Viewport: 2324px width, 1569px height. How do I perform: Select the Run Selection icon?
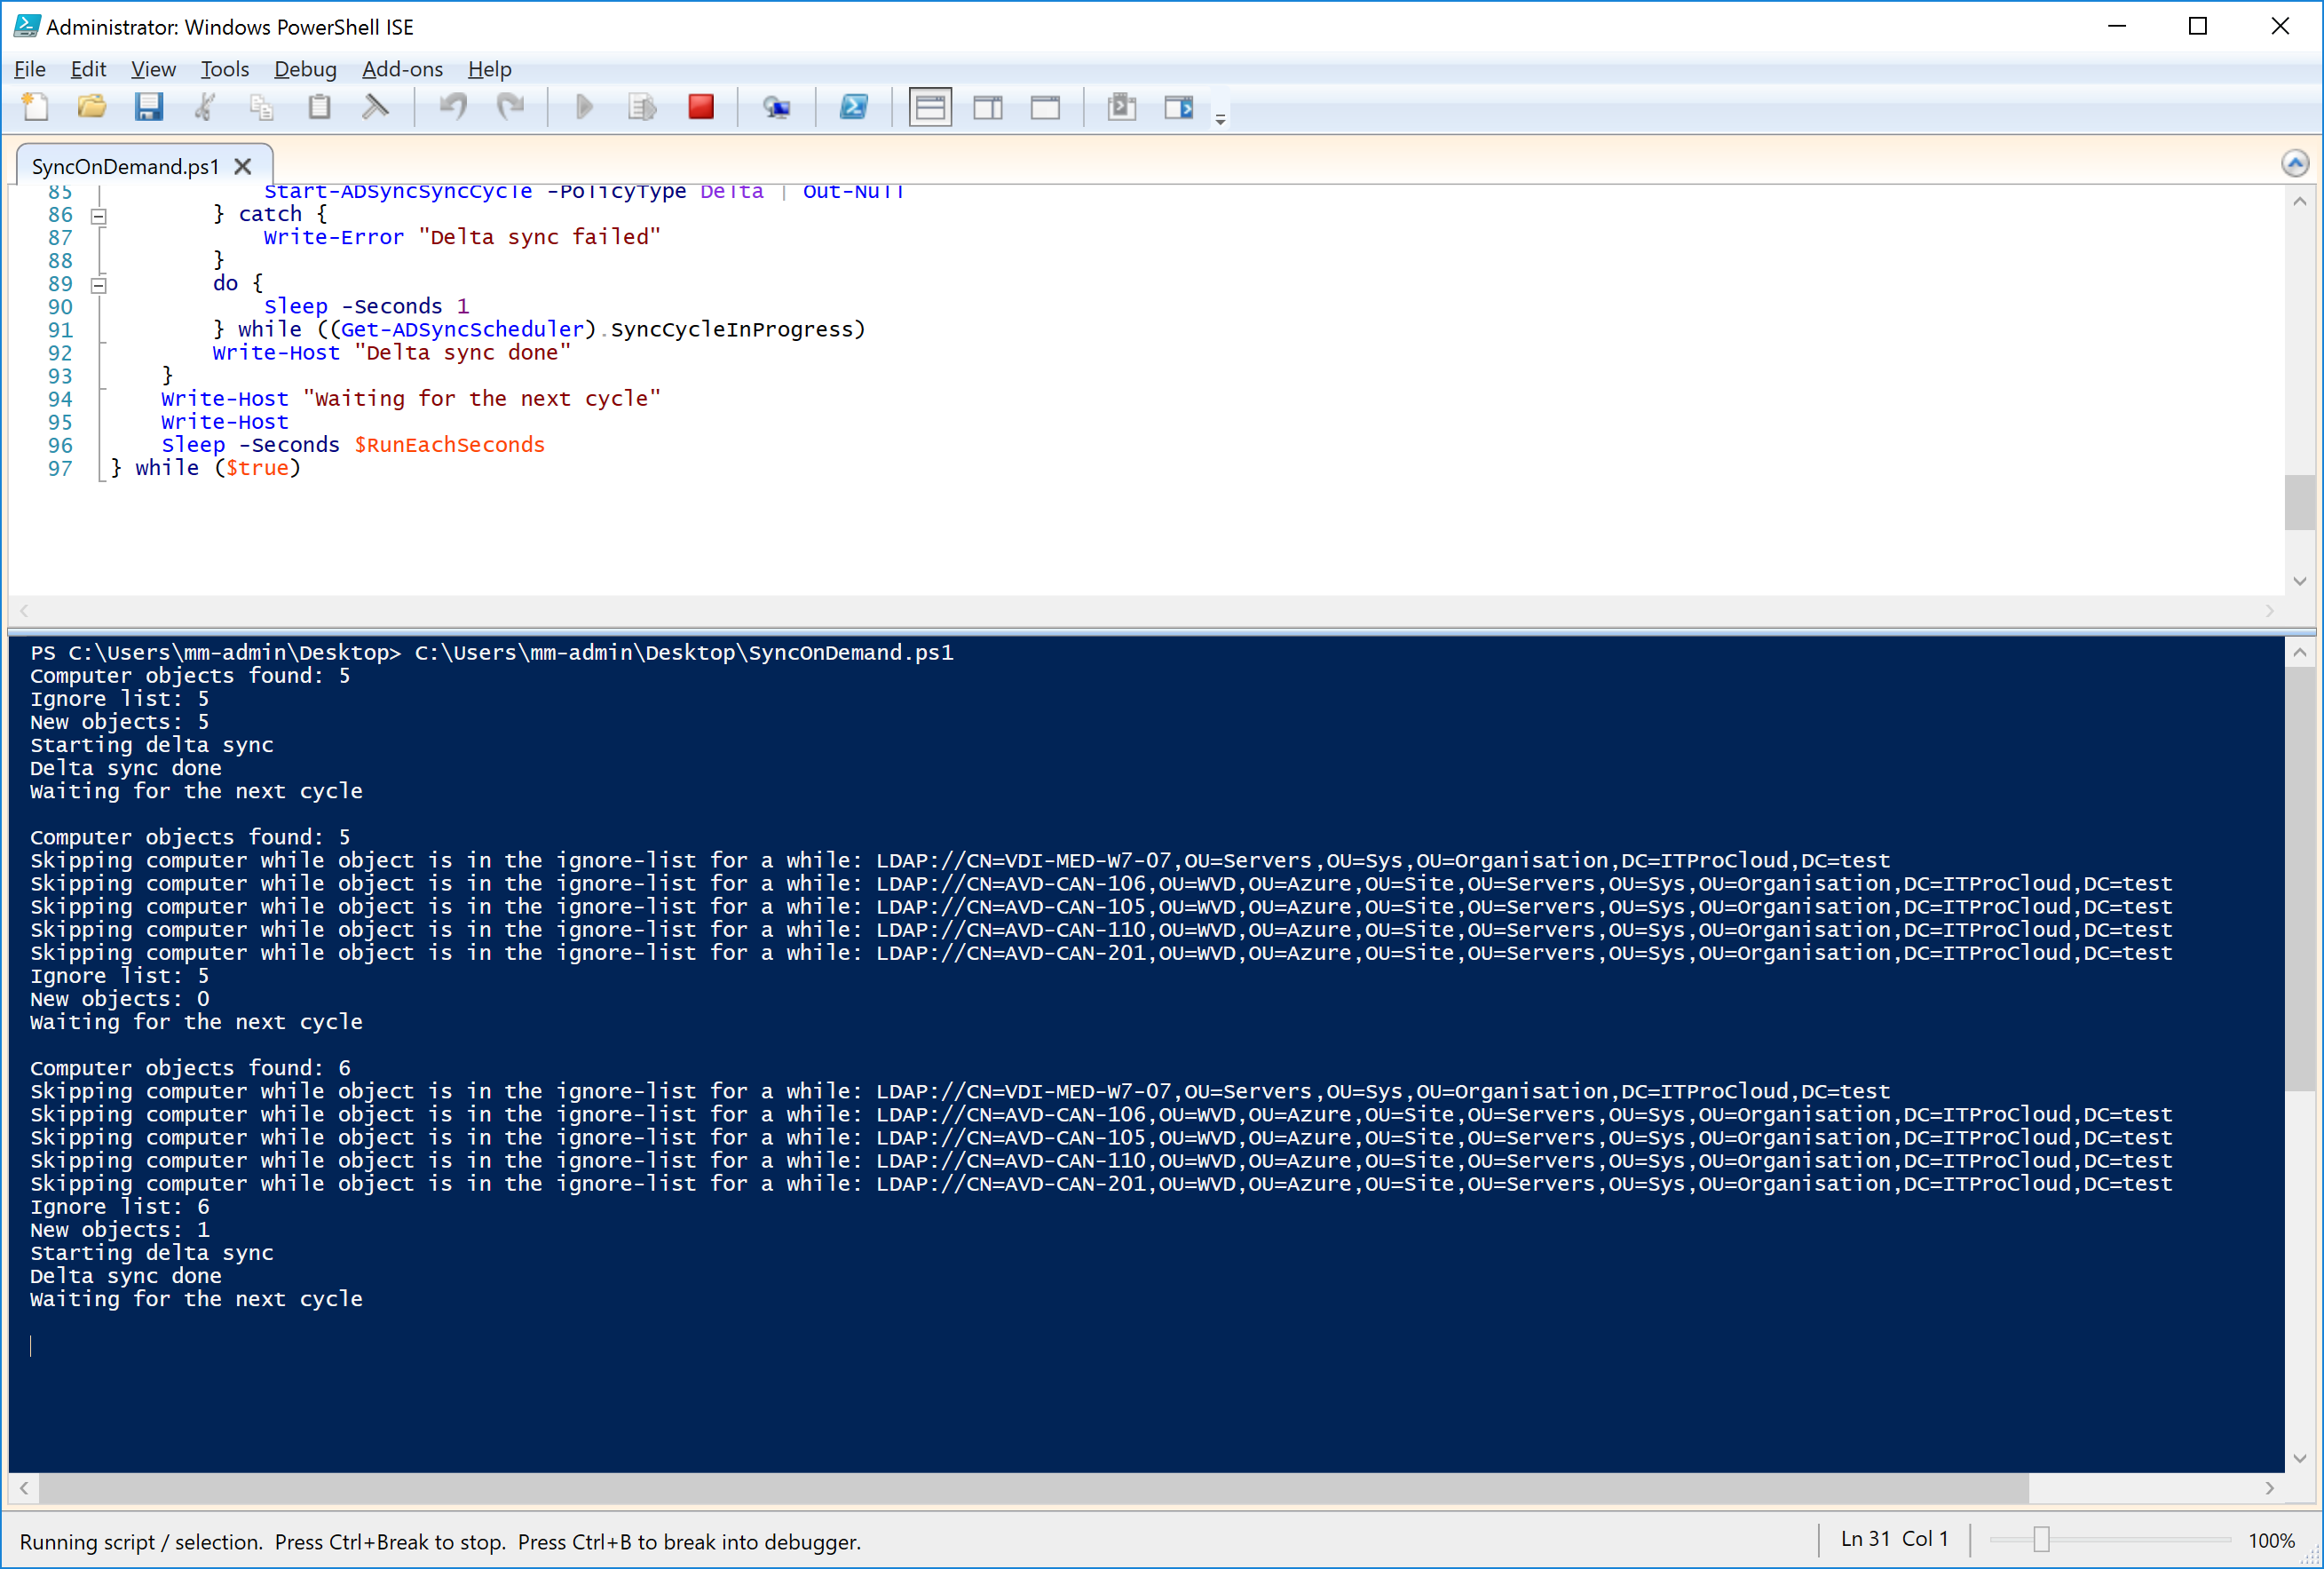[x=642, y=106]
